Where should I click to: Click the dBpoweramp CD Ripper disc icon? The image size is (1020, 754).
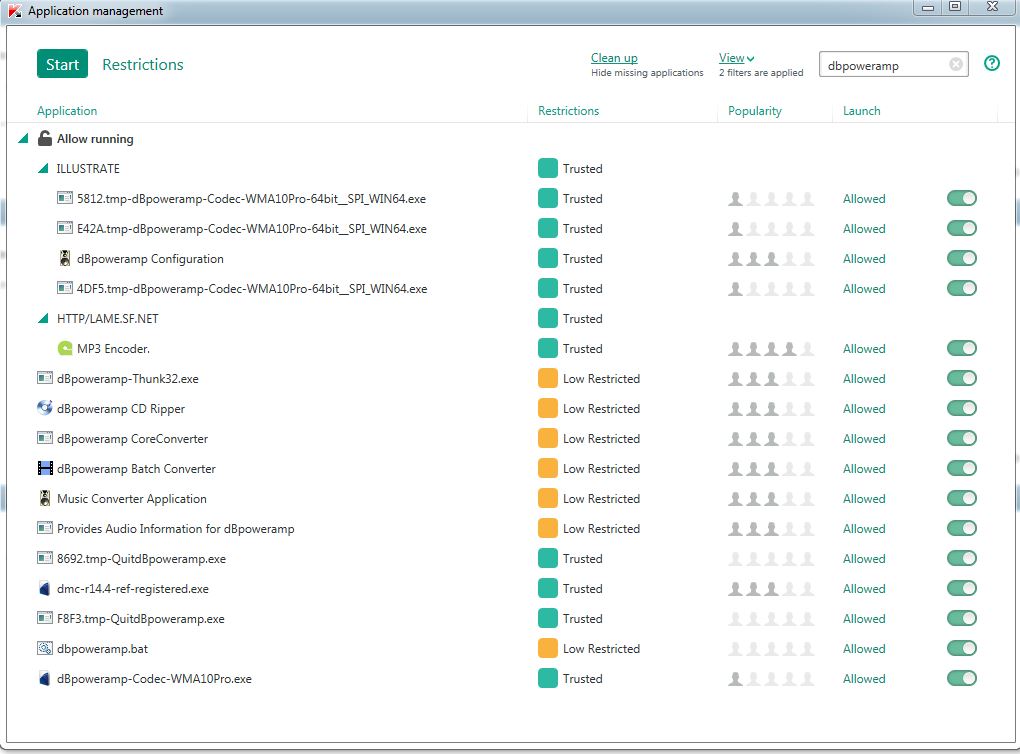44,408
